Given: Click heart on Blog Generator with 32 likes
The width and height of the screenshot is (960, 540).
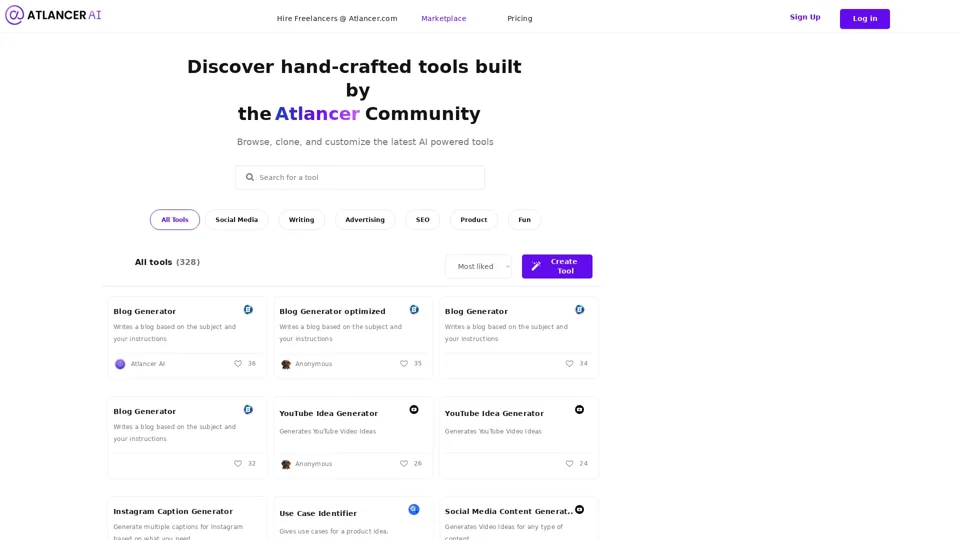Looking at the screenshot, I should point(238,463).
